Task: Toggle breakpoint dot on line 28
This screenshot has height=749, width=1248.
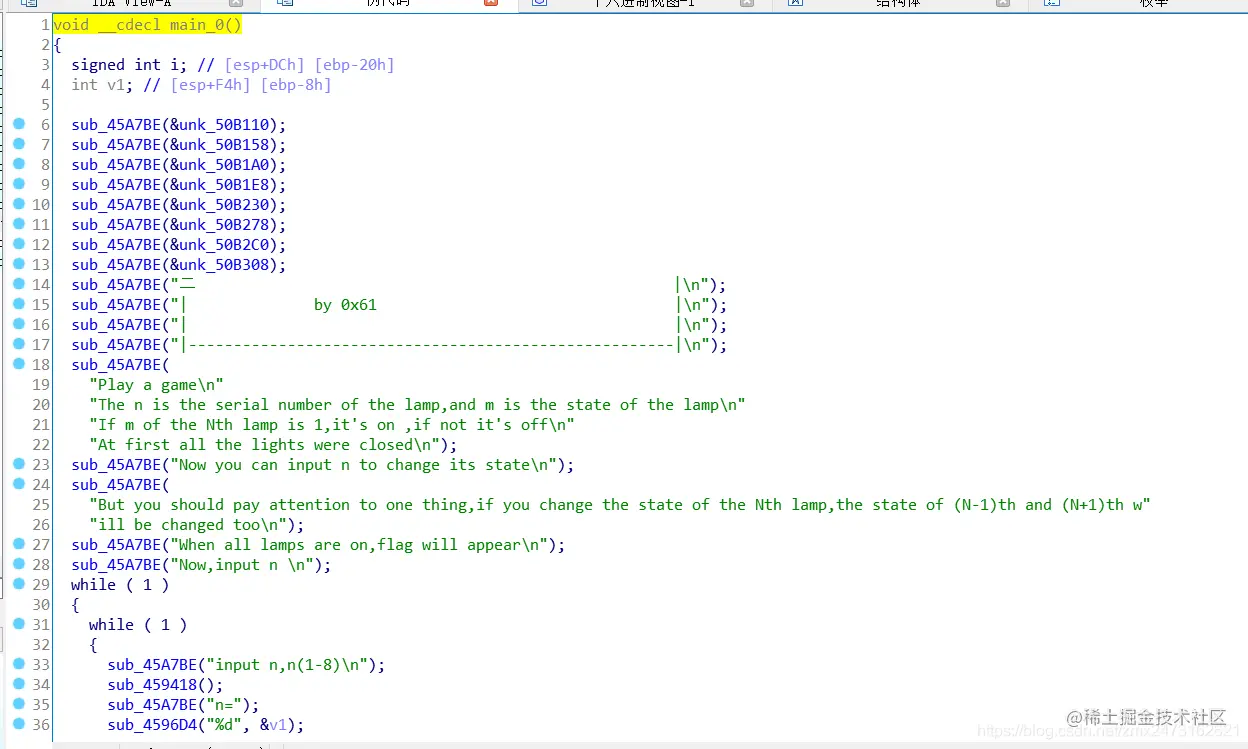Action: 18,564
